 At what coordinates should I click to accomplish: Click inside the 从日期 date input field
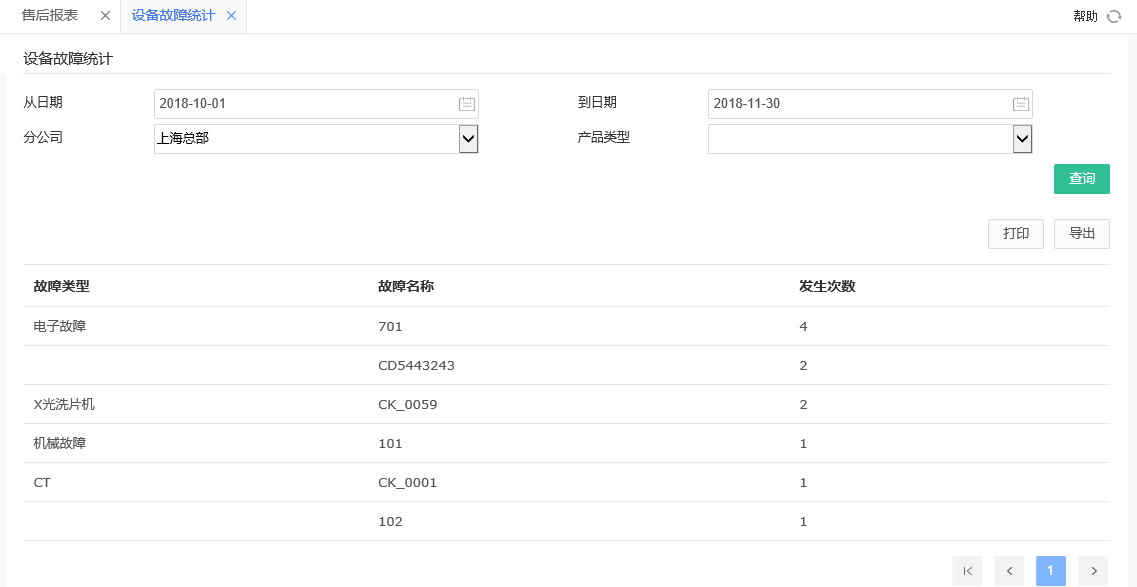click(x=300, y=103)
